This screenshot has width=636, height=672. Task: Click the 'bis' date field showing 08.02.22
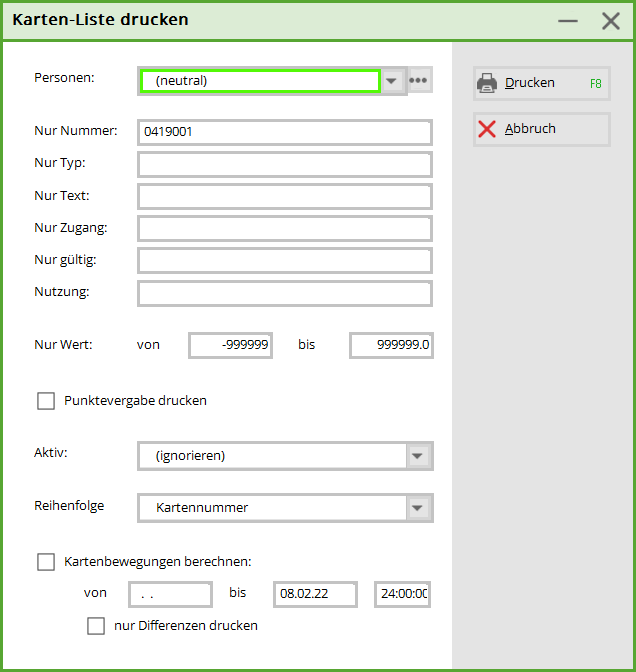[315, 594]
